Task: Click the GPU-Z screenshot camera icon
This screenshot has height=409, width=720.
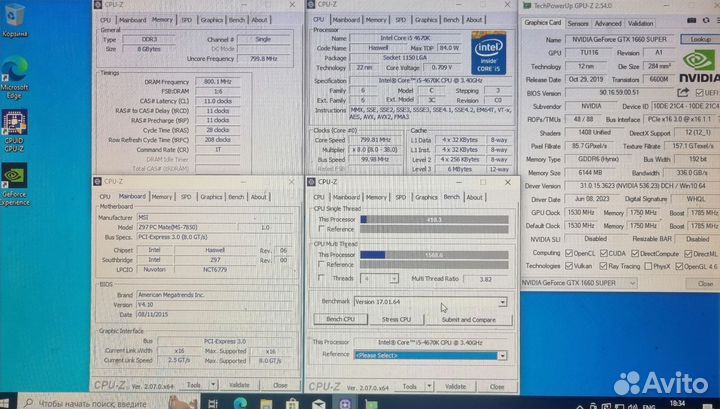Action: click(x=692, y=21)
